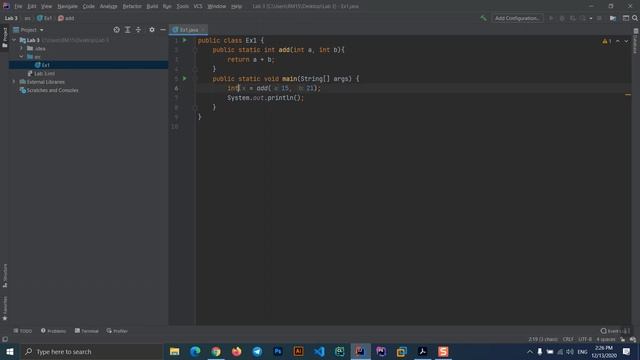Open the Problems tool window

[x=53, y=331]
